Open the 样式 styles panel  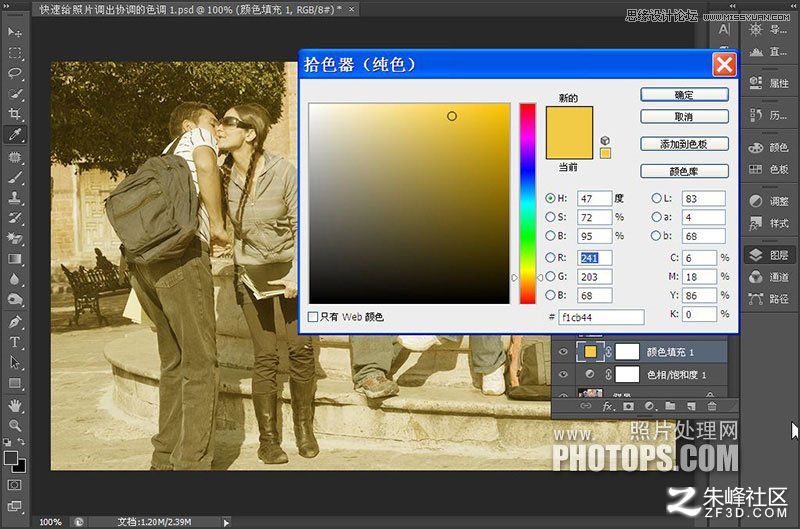pyautogui.click(x=770, y=223)
